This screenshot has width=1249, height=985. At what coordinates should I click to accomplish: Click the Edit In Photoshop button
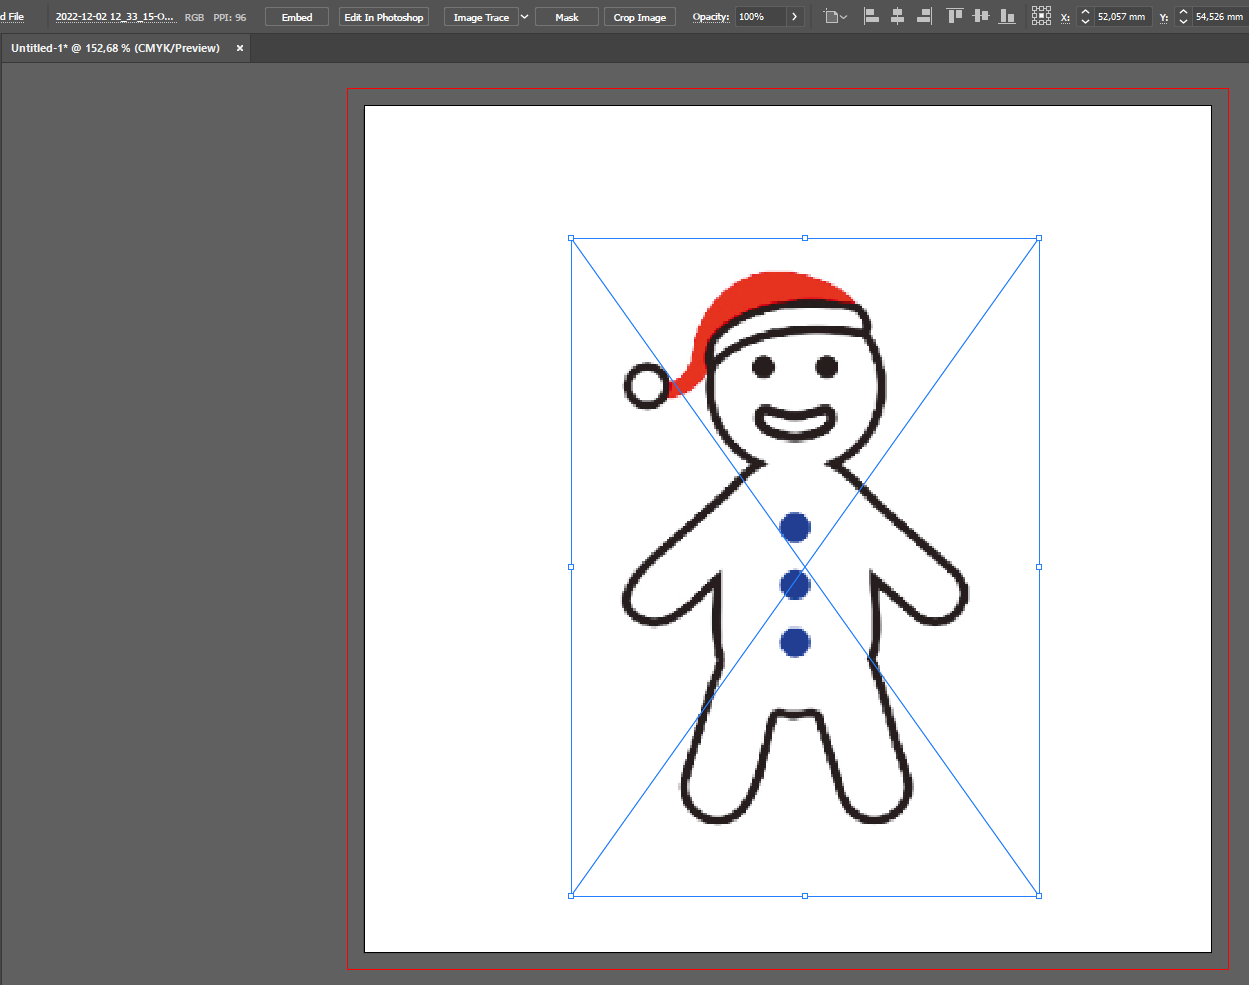[x=384, y=17]
